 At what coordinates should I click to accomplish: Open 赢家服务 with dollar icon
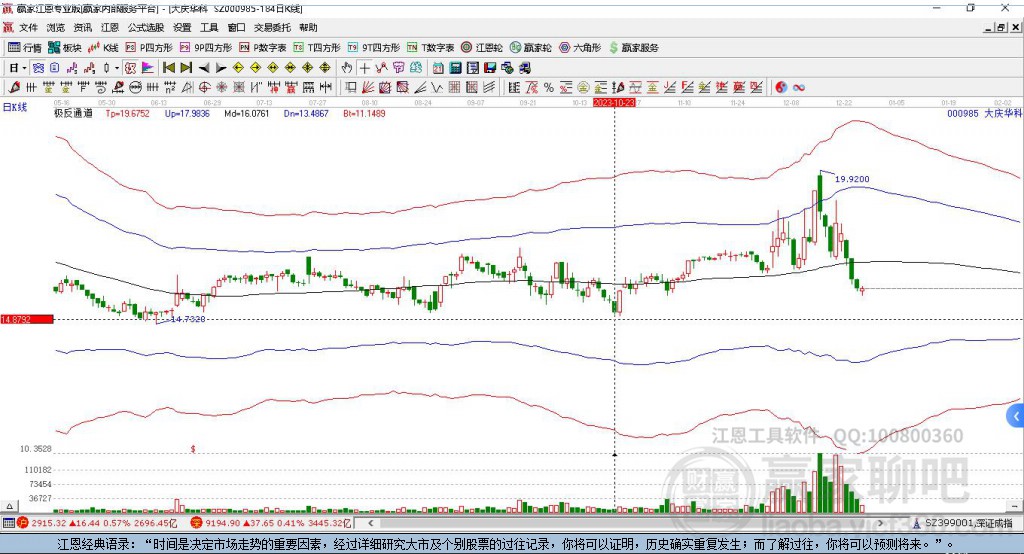633,48
